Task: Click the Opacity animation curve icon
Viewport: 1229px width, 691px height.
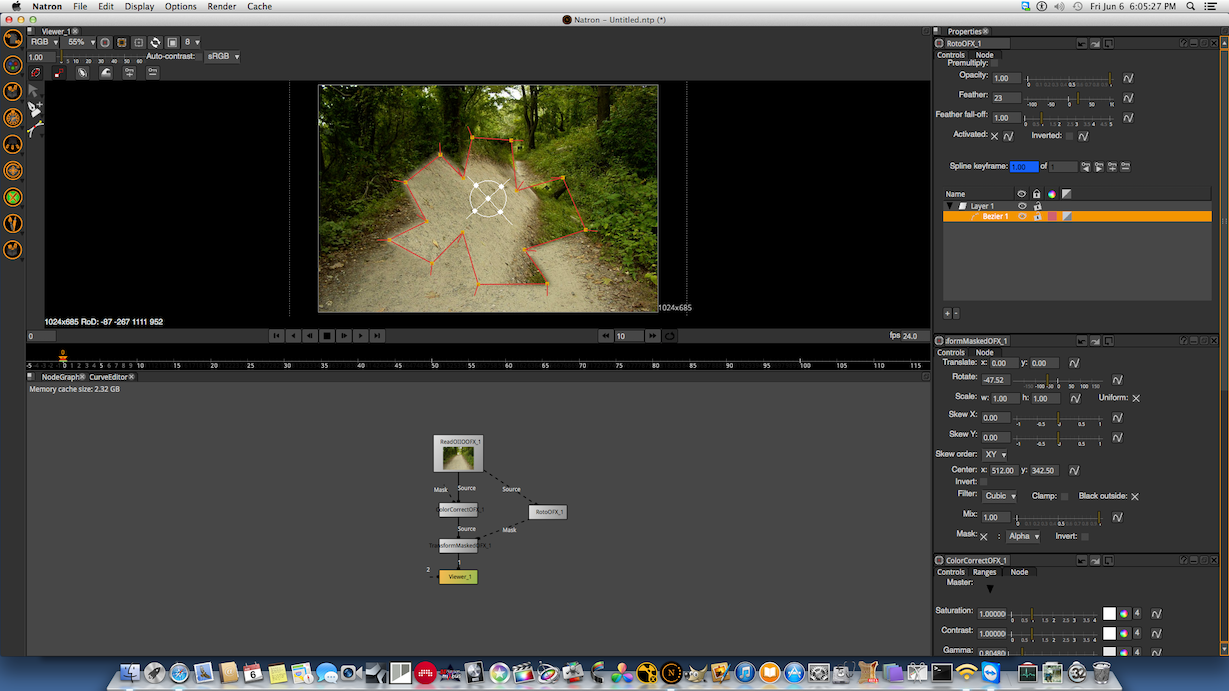Action: coord(1128,78)
